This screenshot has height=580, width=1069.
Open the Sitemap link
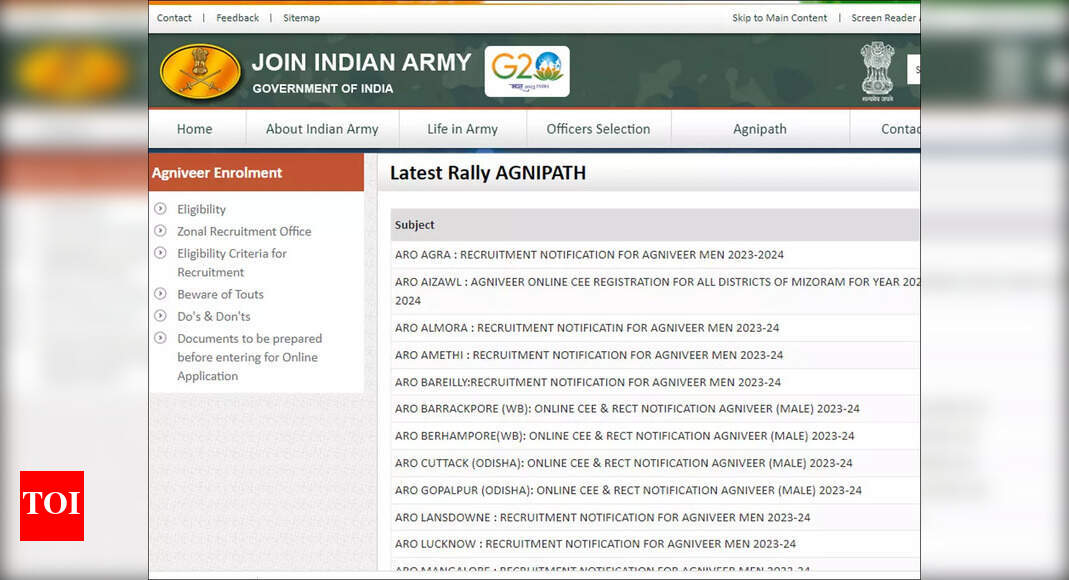tap(301, 18)
